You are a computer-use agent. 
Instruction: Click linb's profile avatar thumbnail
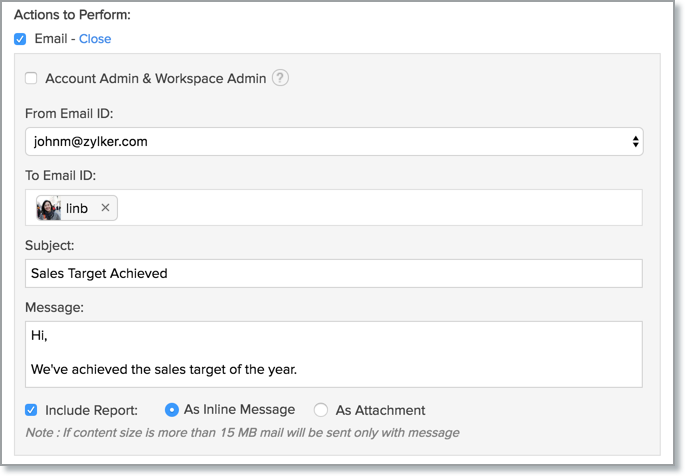(x=49, y=208)
